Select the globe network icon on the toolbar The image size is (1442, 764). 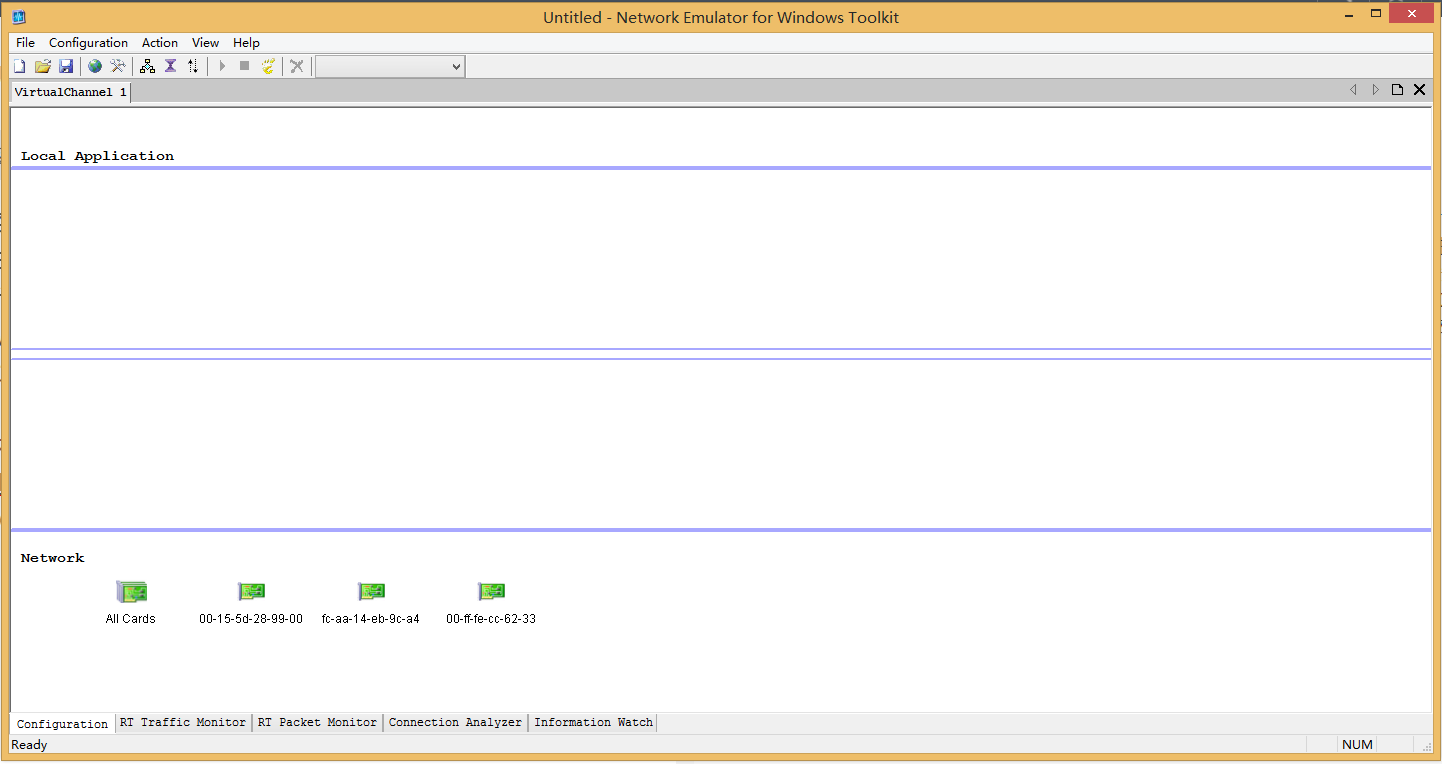coord(94,65)
